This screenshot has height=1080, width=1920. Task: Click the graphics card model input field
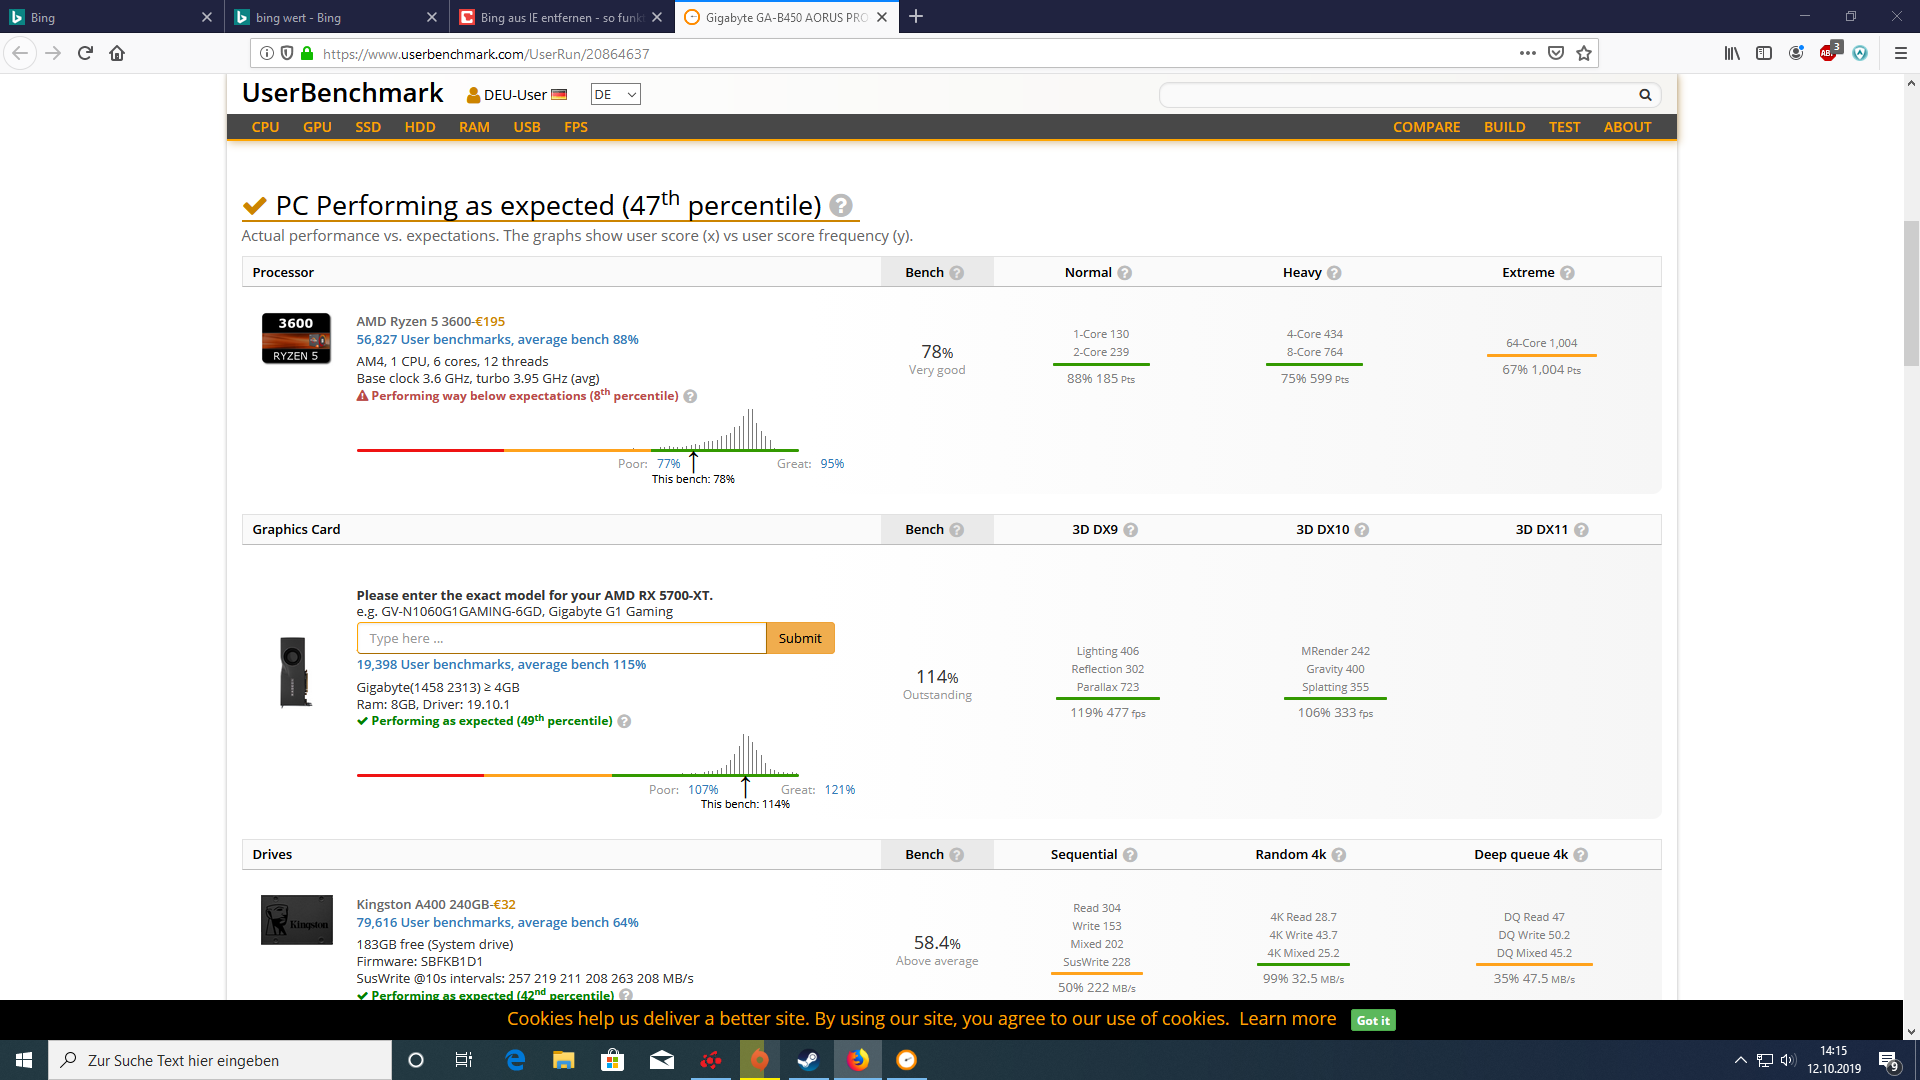click(560, 638)
